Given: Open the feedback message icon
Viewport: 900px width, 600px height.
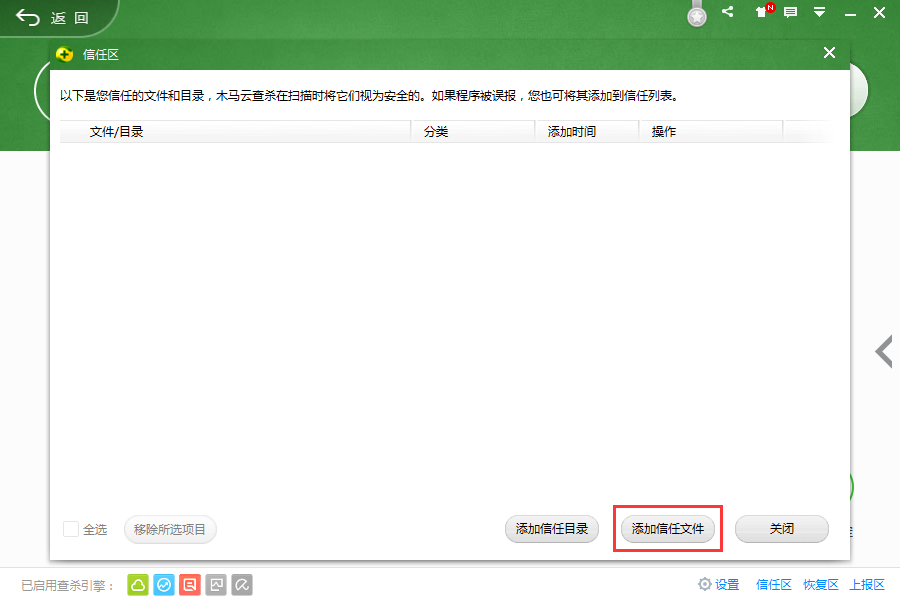Looking at the screenshot, I should [x=790, y=12].
